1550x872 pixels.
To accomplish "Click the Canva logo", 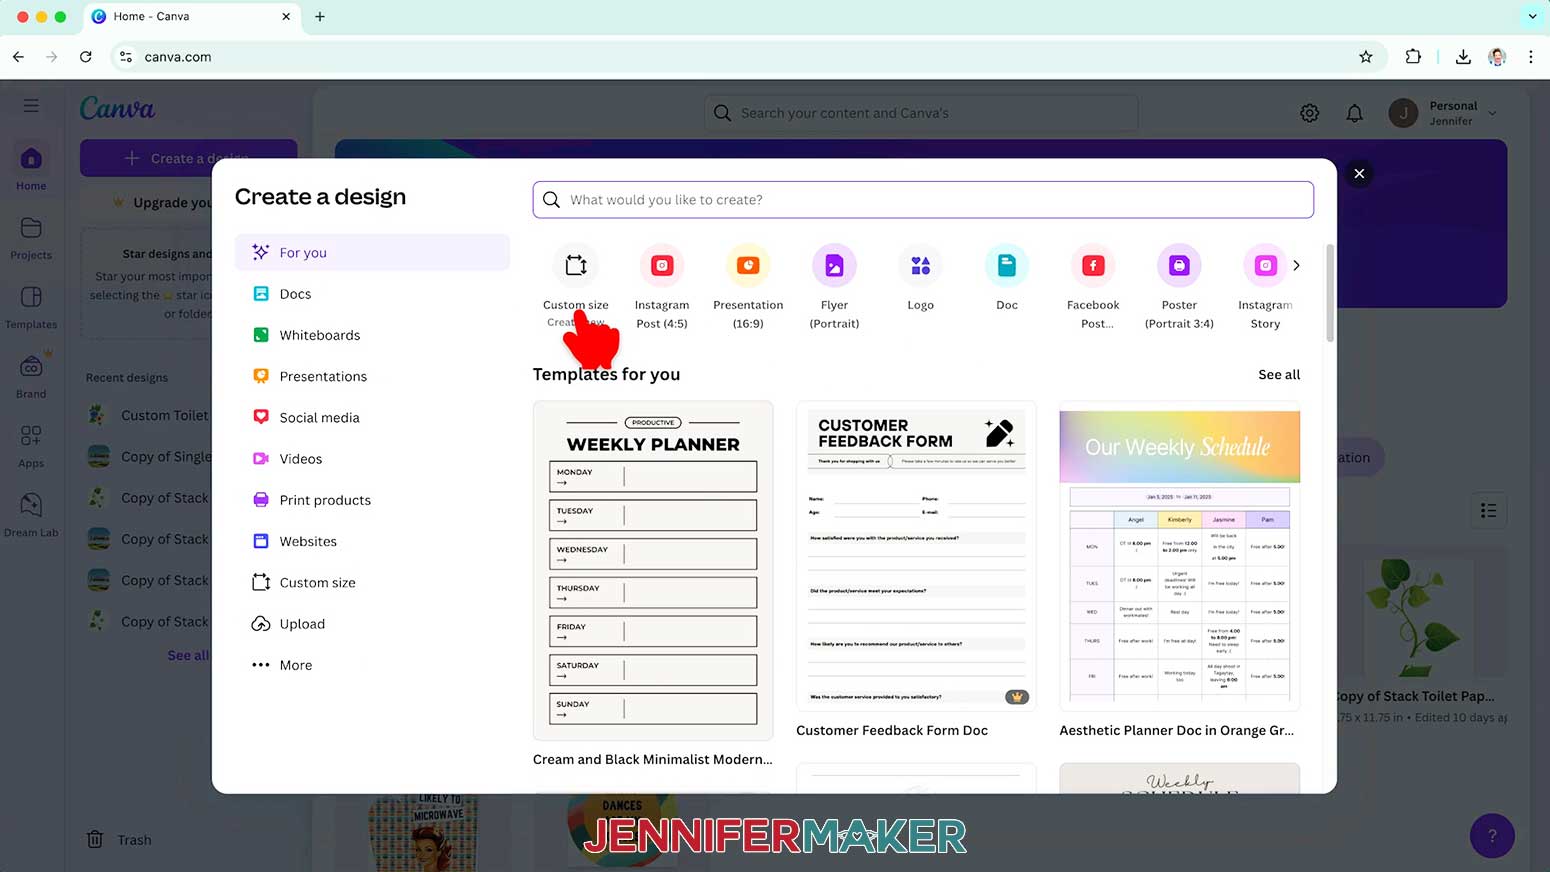I will 117,108.
